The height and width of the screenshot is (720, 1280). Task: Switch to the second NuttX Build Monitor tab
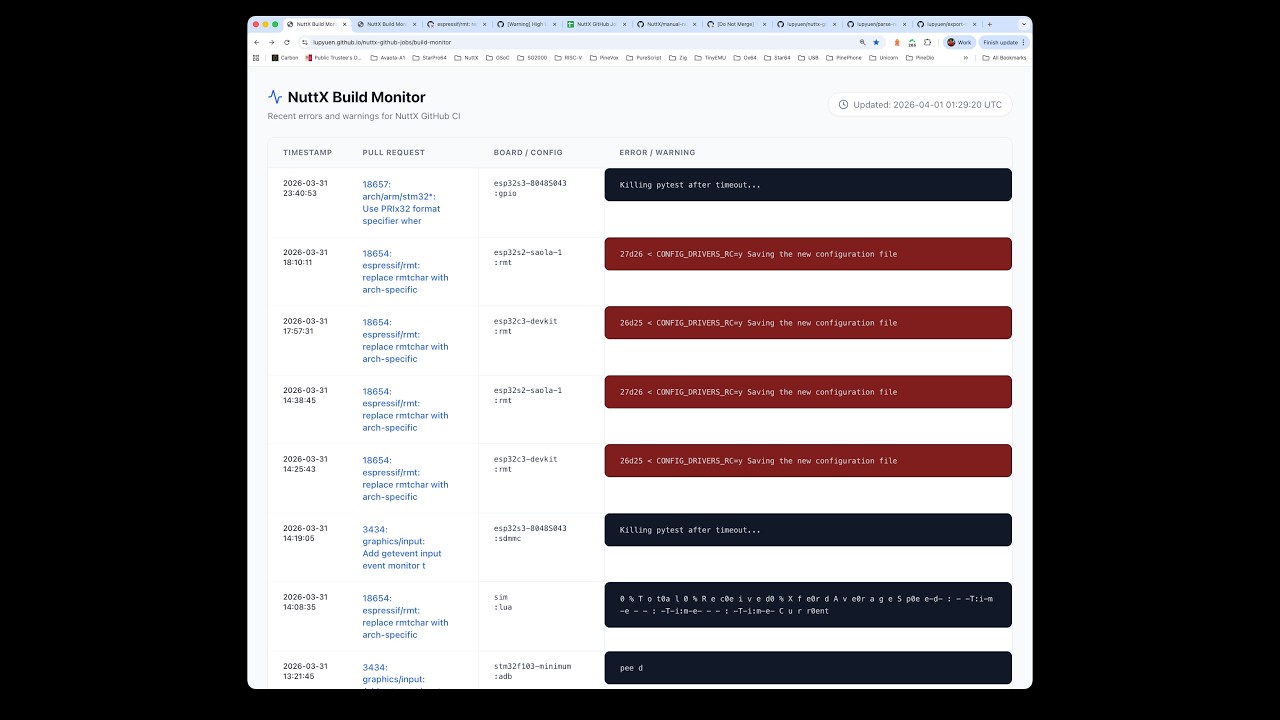coord(386,24)
